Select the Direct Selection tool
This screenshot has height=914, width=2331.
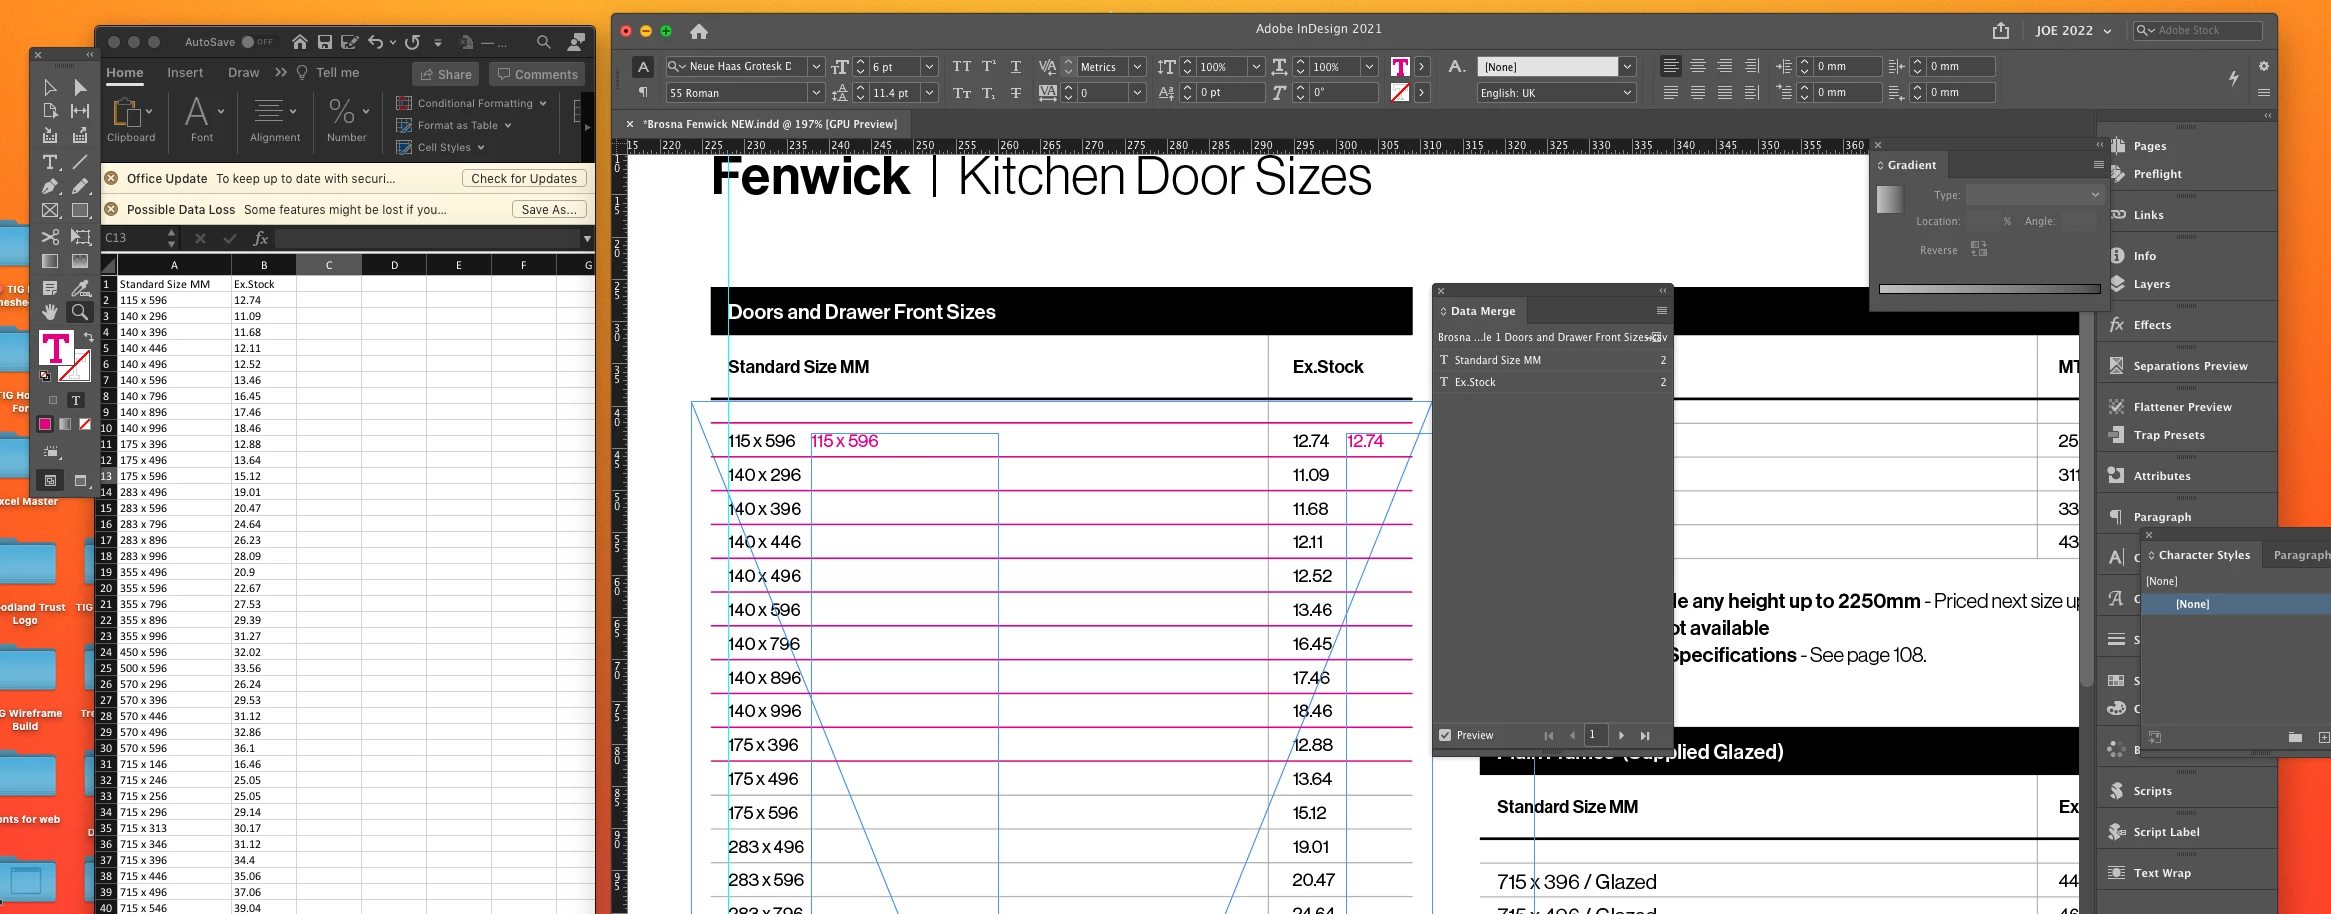click(x=80, y=87)
